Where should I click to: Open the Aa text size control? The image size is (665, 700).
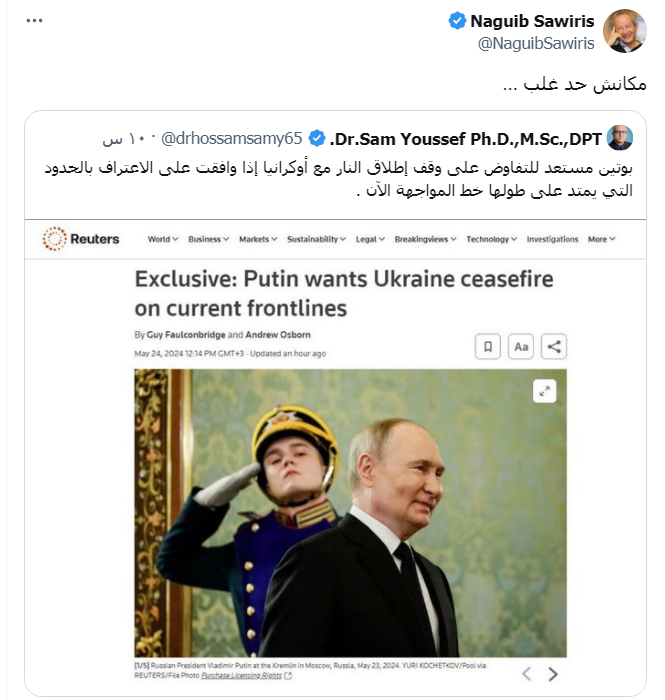tap(521, 347)
